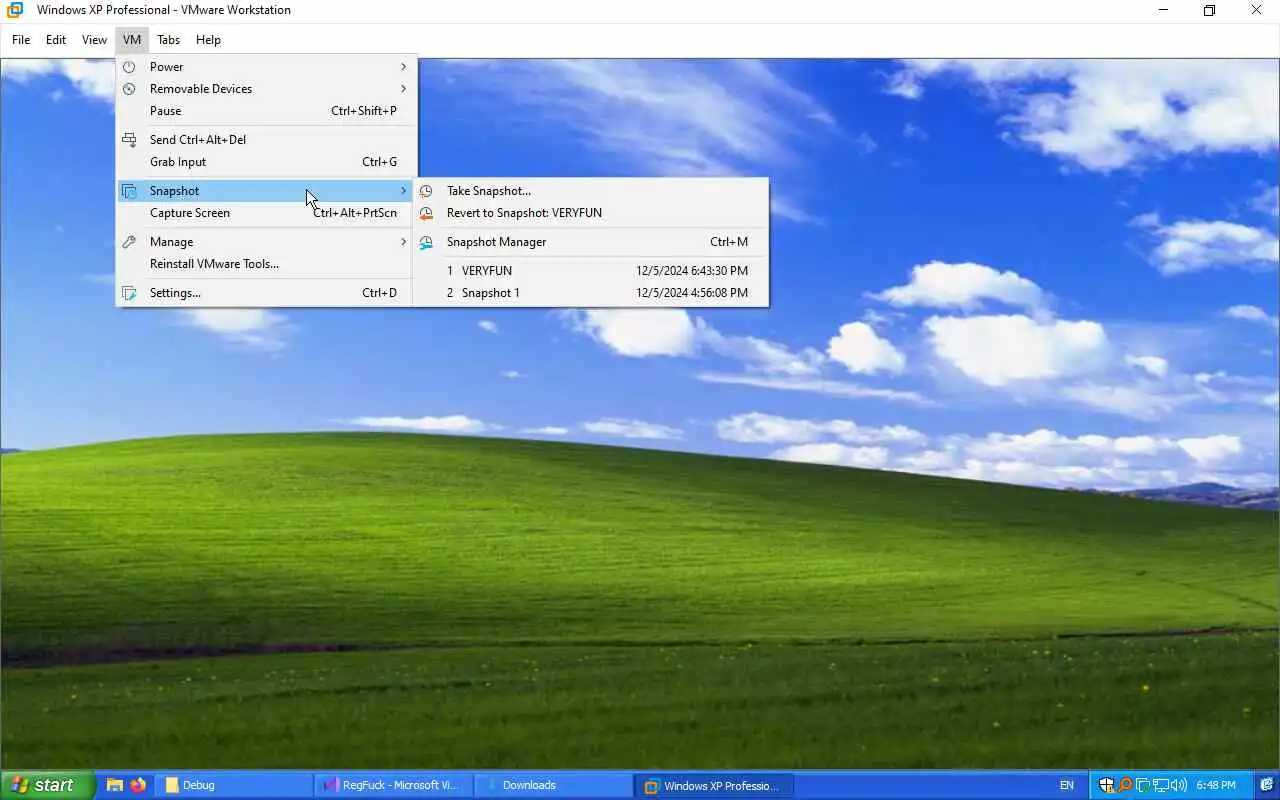Open the Help menu

pyautogui.click(x=208, y=40)
